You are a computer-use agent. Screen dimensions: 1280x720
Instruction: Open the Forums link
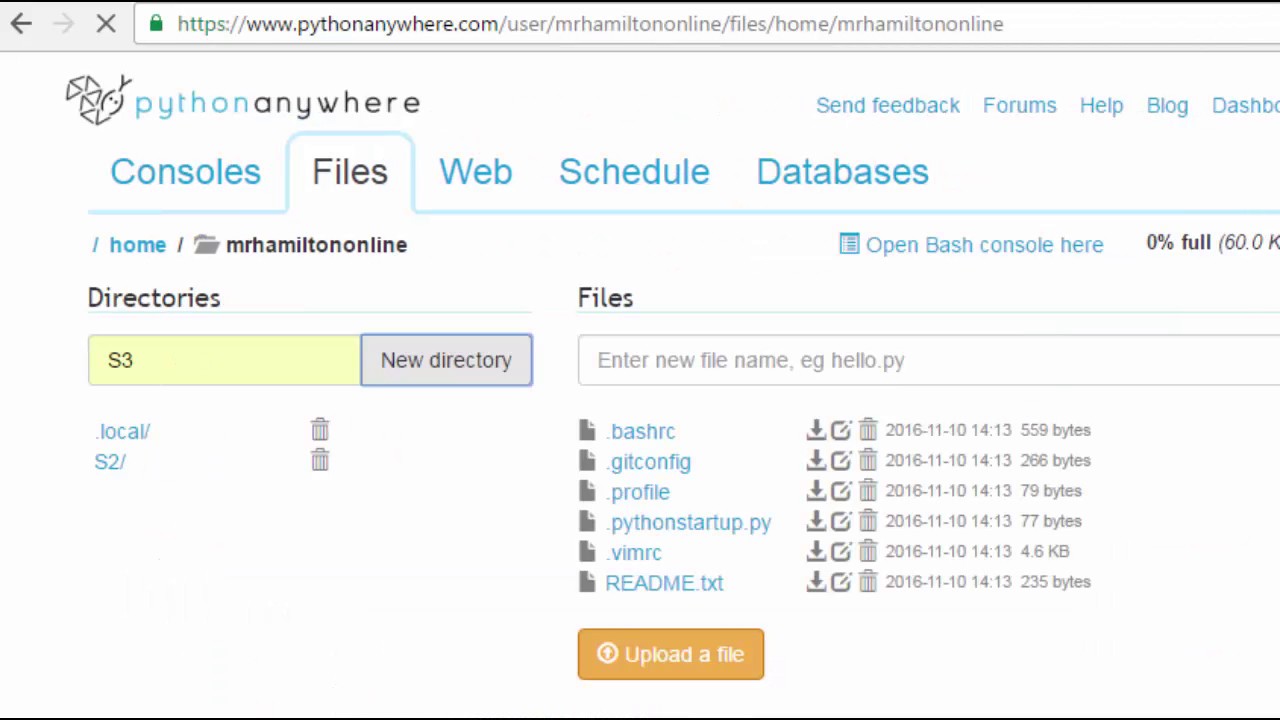tap(1019, 105)
